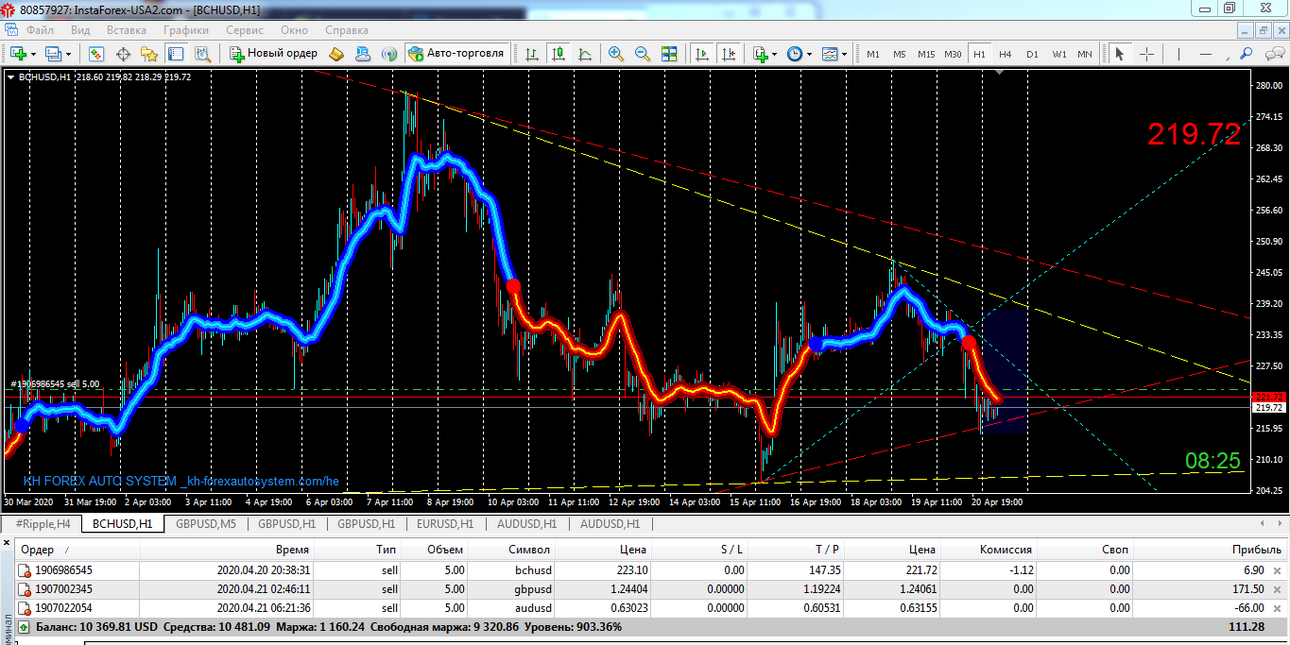
Task: Open Market Watch window icon
Action: pos(98,53)
